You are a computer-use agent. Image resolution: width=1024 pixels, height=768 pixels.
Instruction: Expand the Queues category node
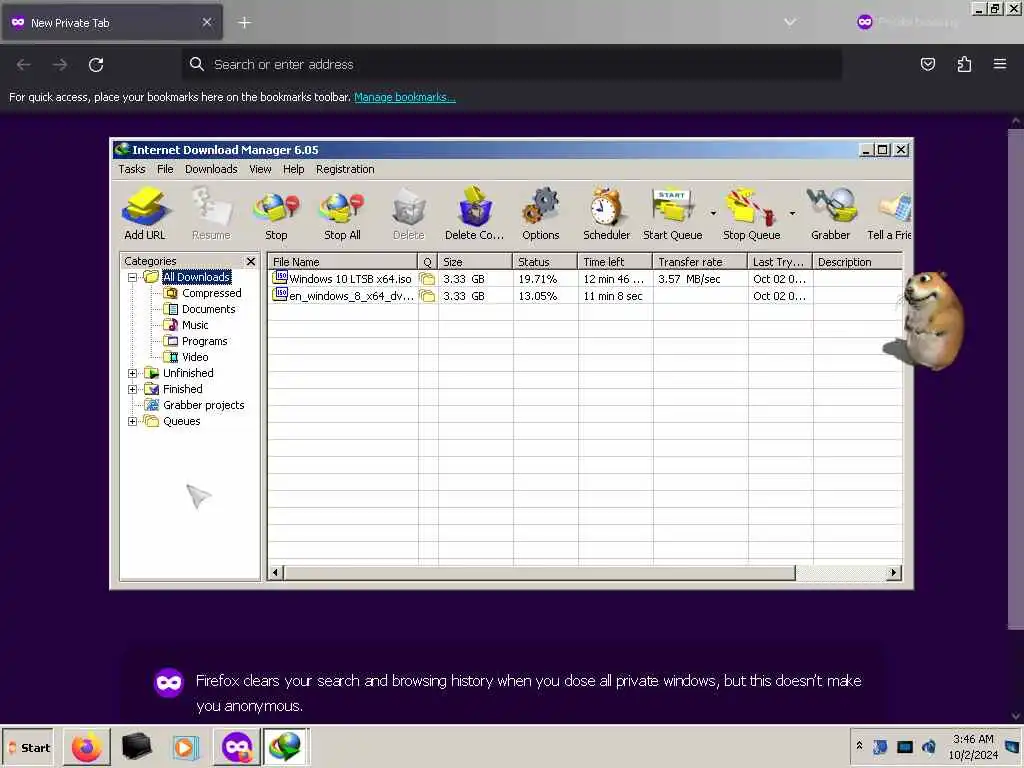(x=133, y=421)
